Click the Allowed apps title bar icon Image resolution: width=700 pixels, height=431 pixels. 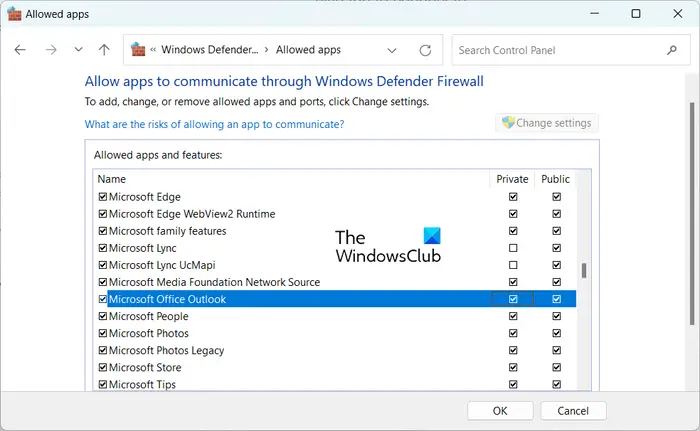click(15, 14)
